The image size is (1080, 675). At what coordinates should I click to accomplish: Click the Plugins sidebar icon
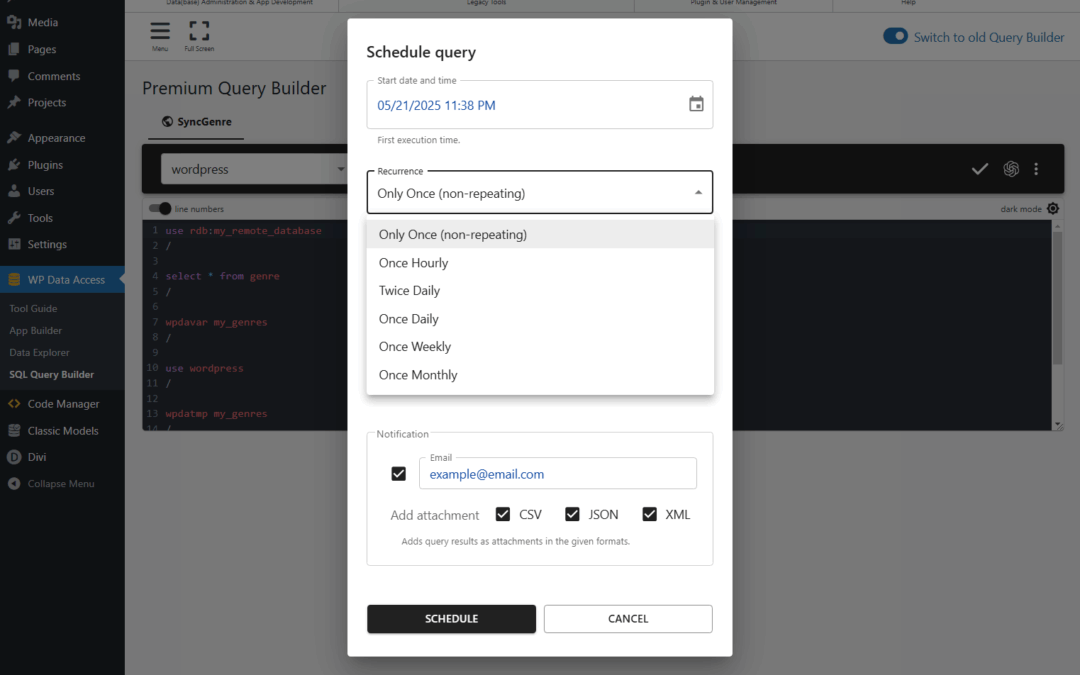coord(14,165)
